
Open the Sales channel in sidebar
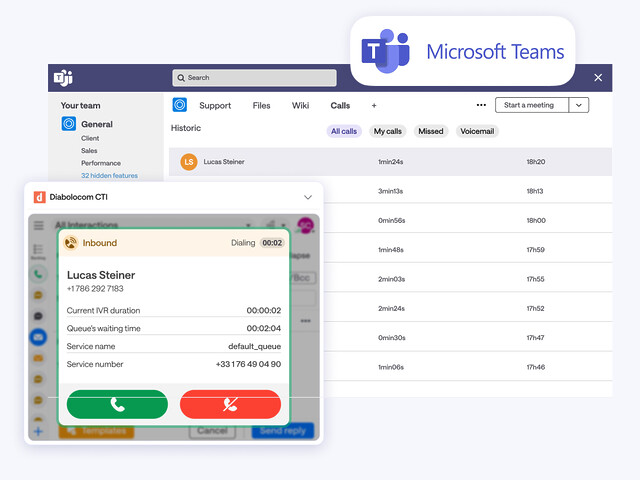point(89,150)
